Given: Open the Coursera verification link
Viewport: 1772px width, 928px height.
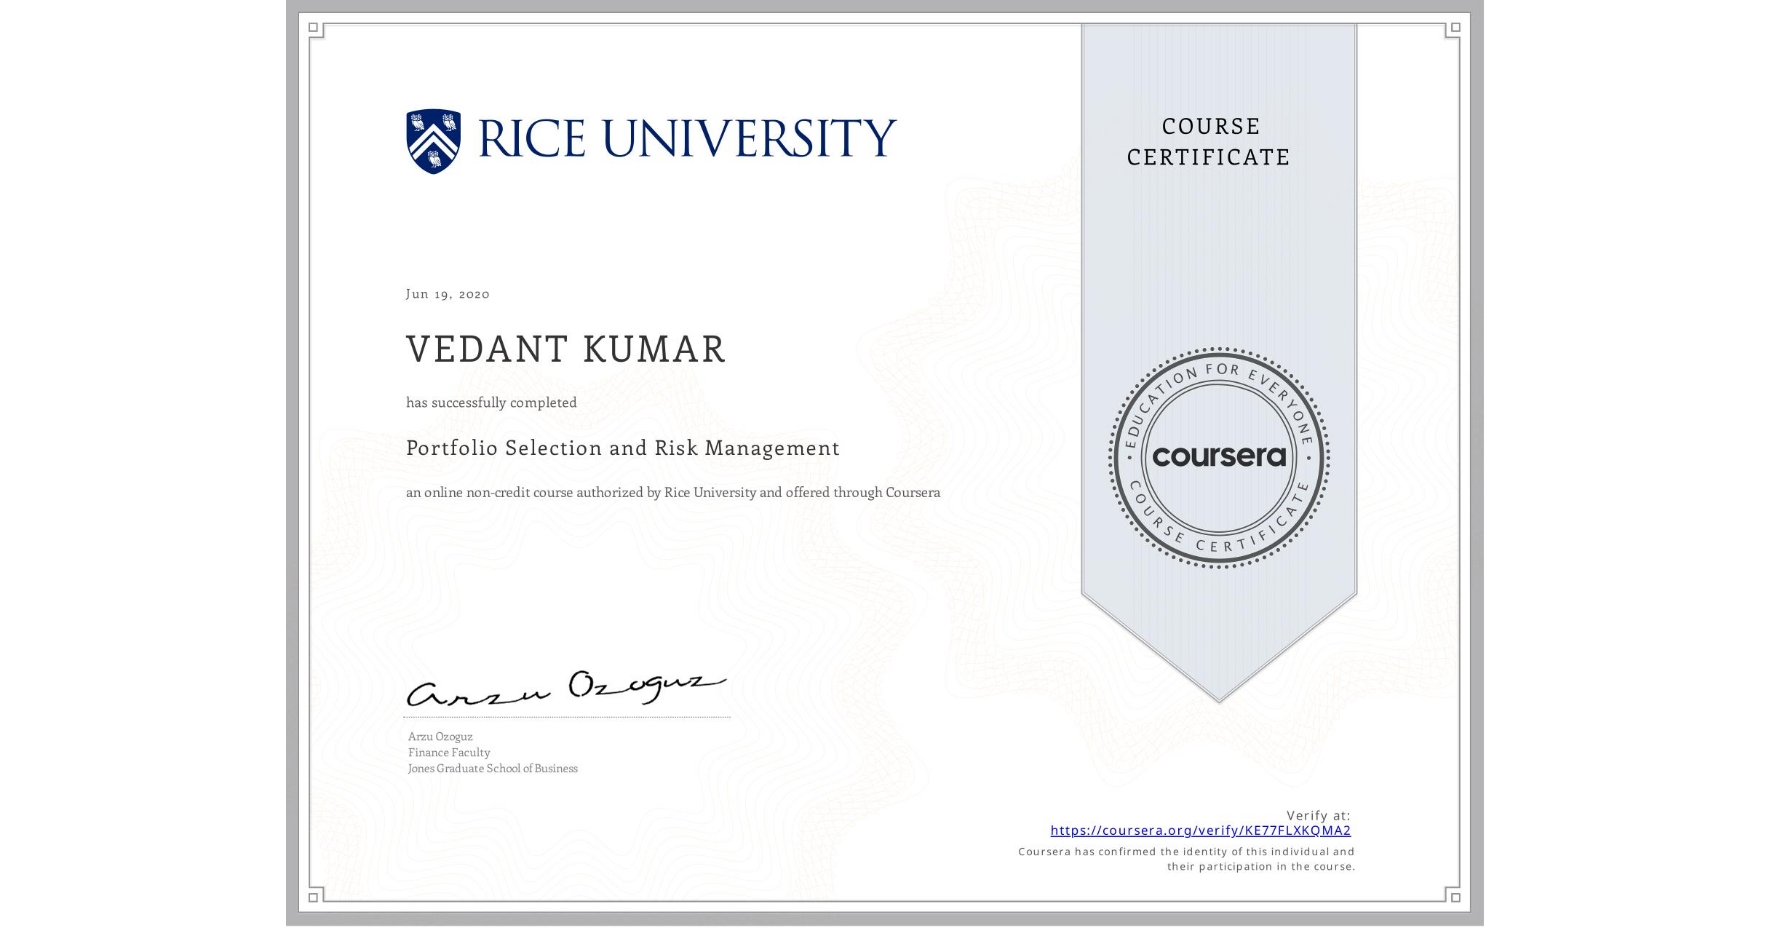Looking at the screenshot, I should coord(1199,830).
